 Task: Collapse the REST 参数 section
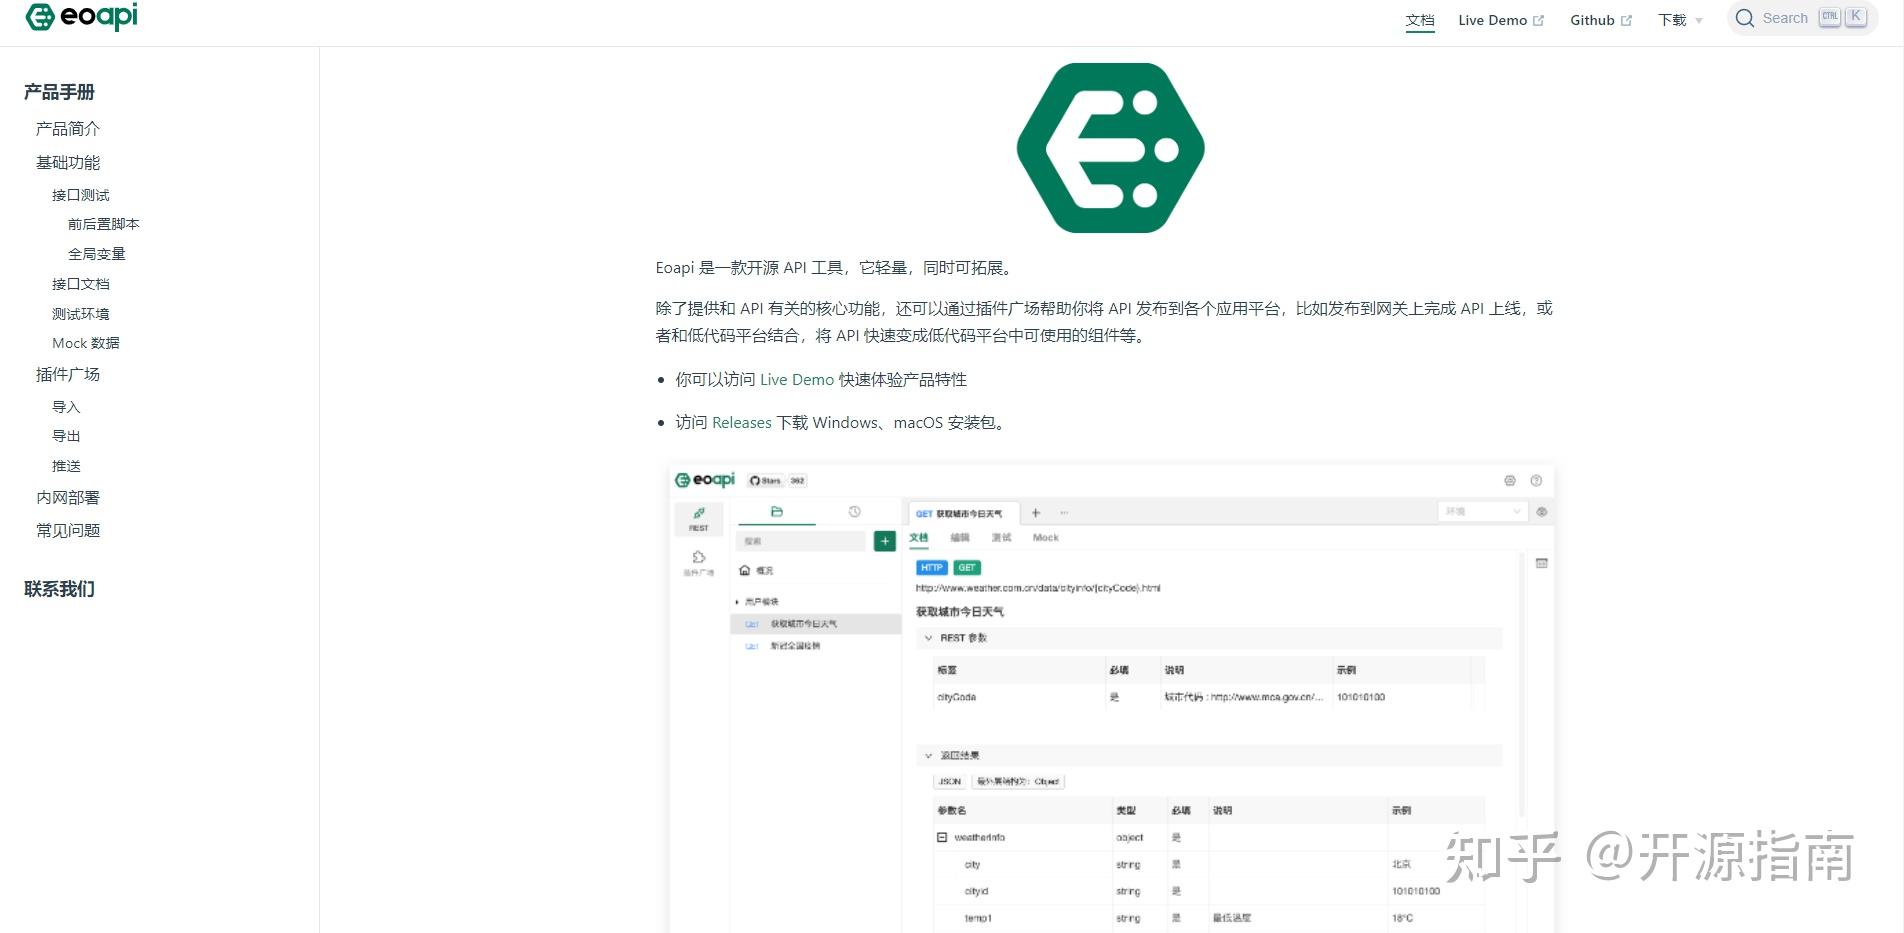tap(928, 637)
